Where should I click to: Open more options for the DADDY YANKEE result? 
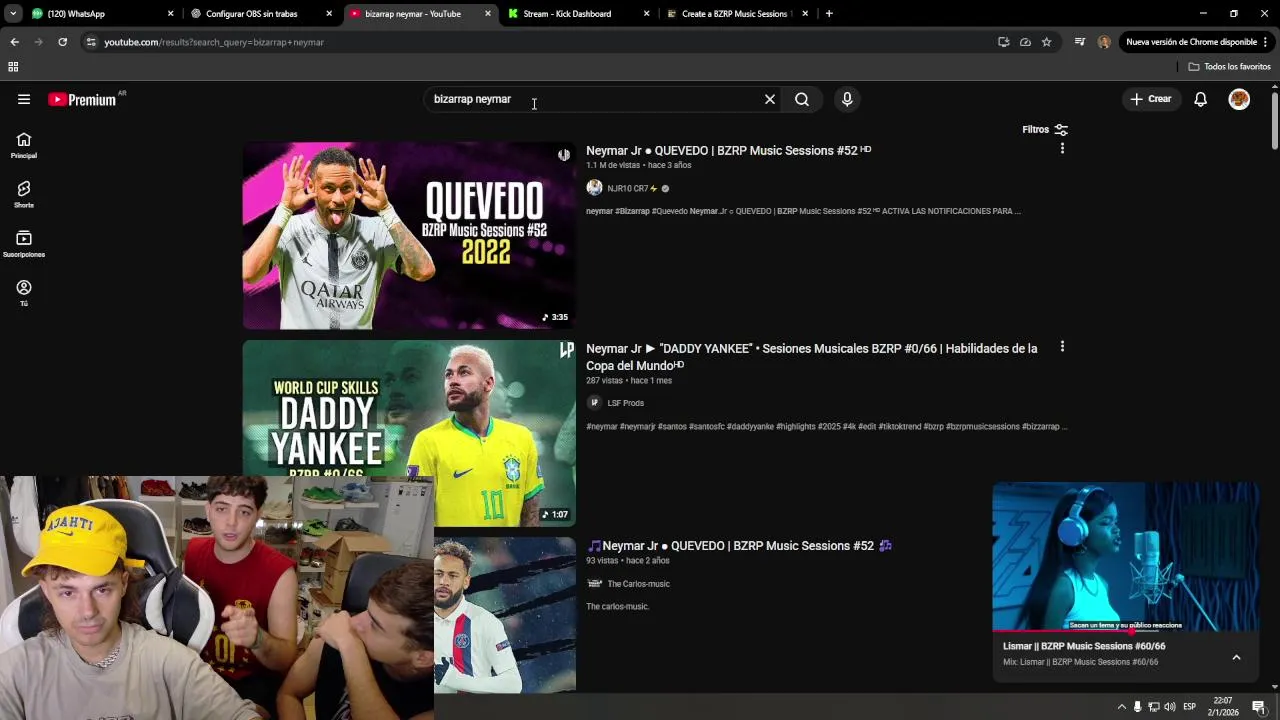coord(1062,347)
